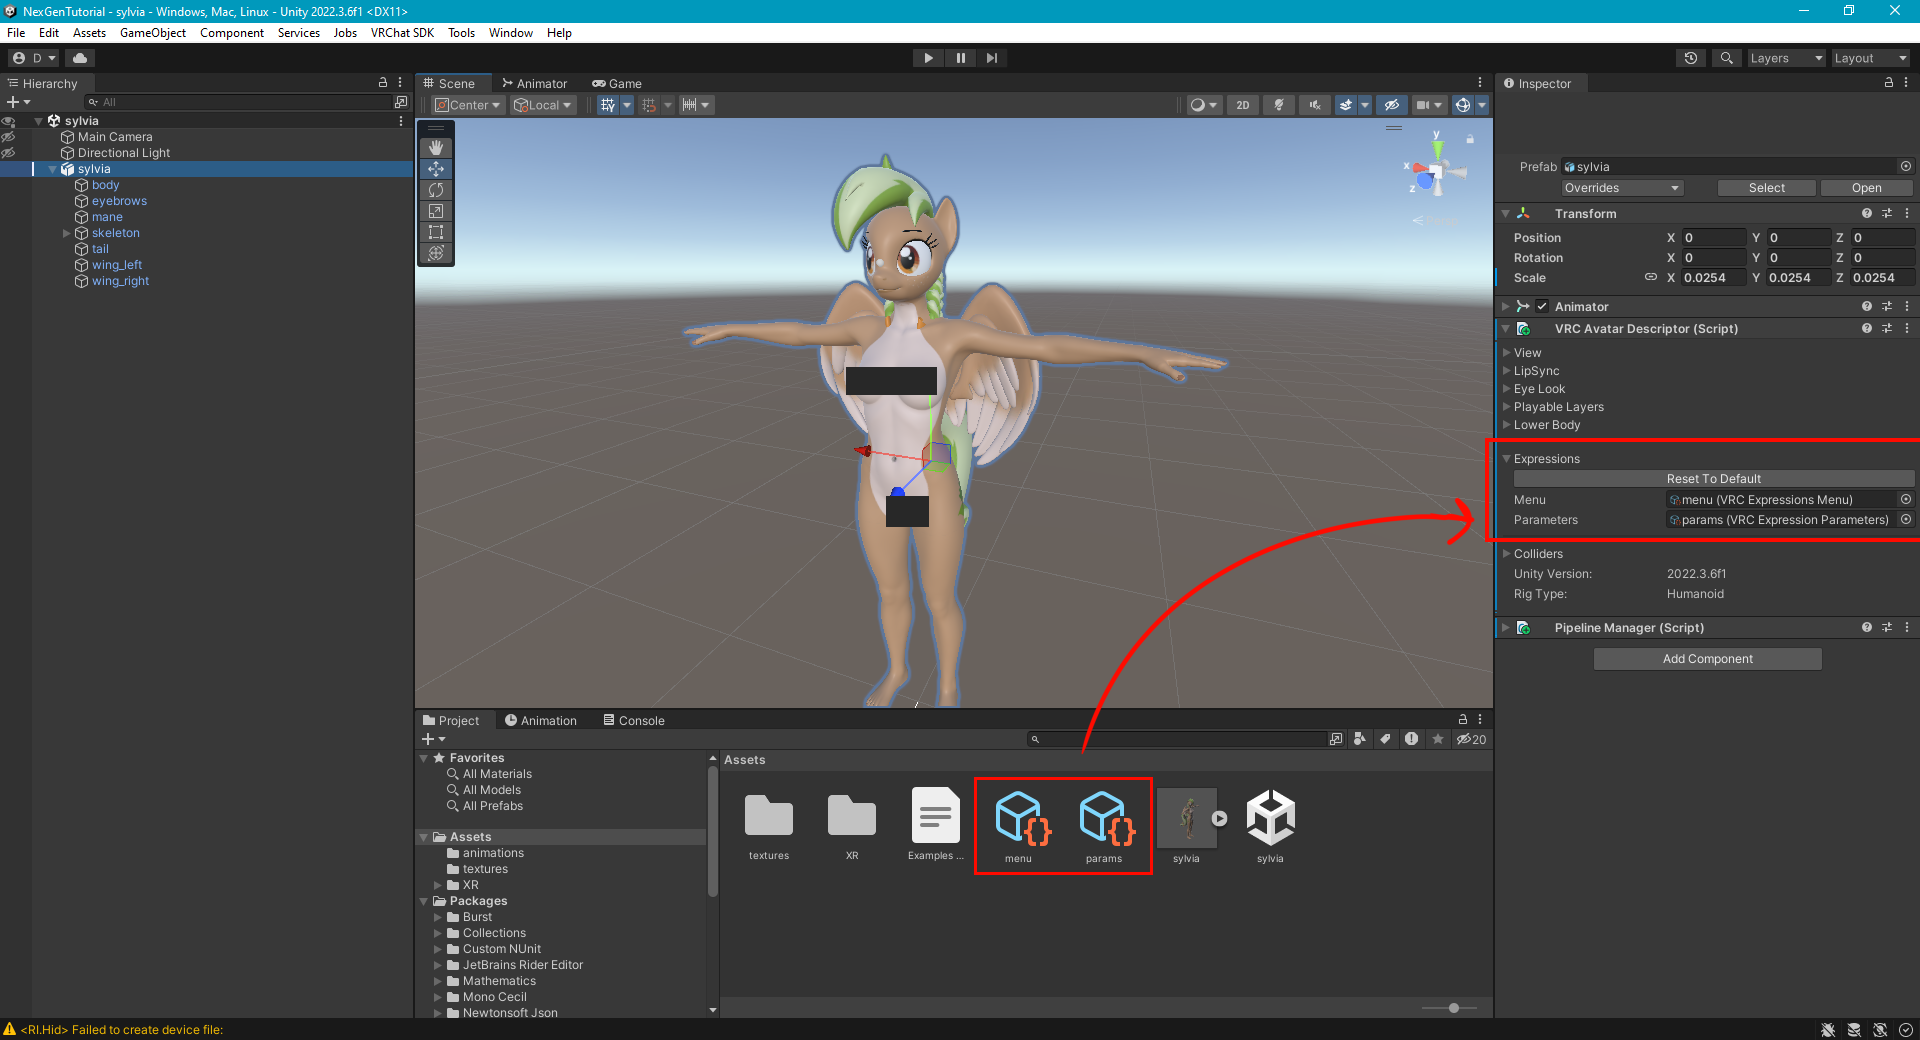Select the Scale tool
This screenshot has width=1920, height=1040.
[436, 211]
